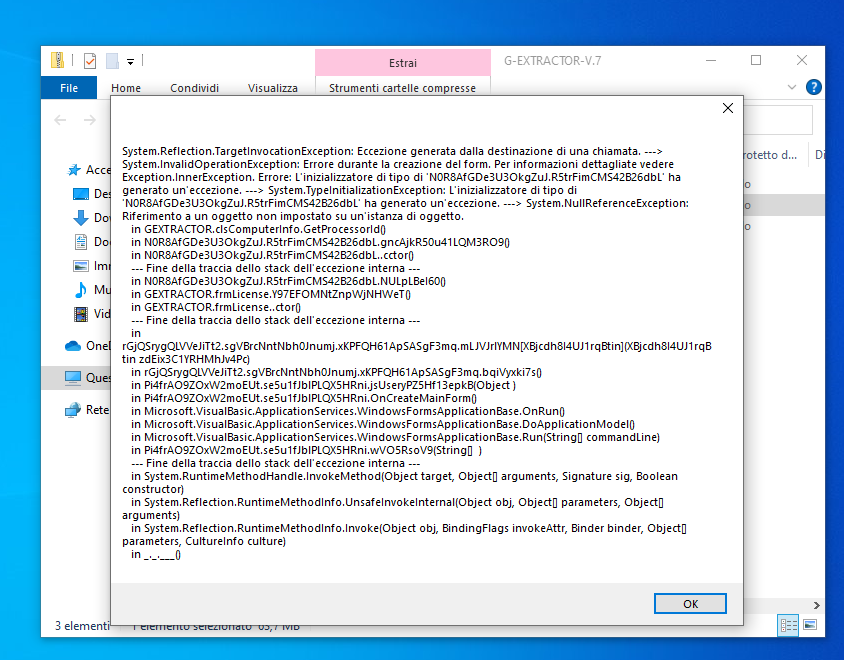Click the Explorer search field

(x=778, y=120)
